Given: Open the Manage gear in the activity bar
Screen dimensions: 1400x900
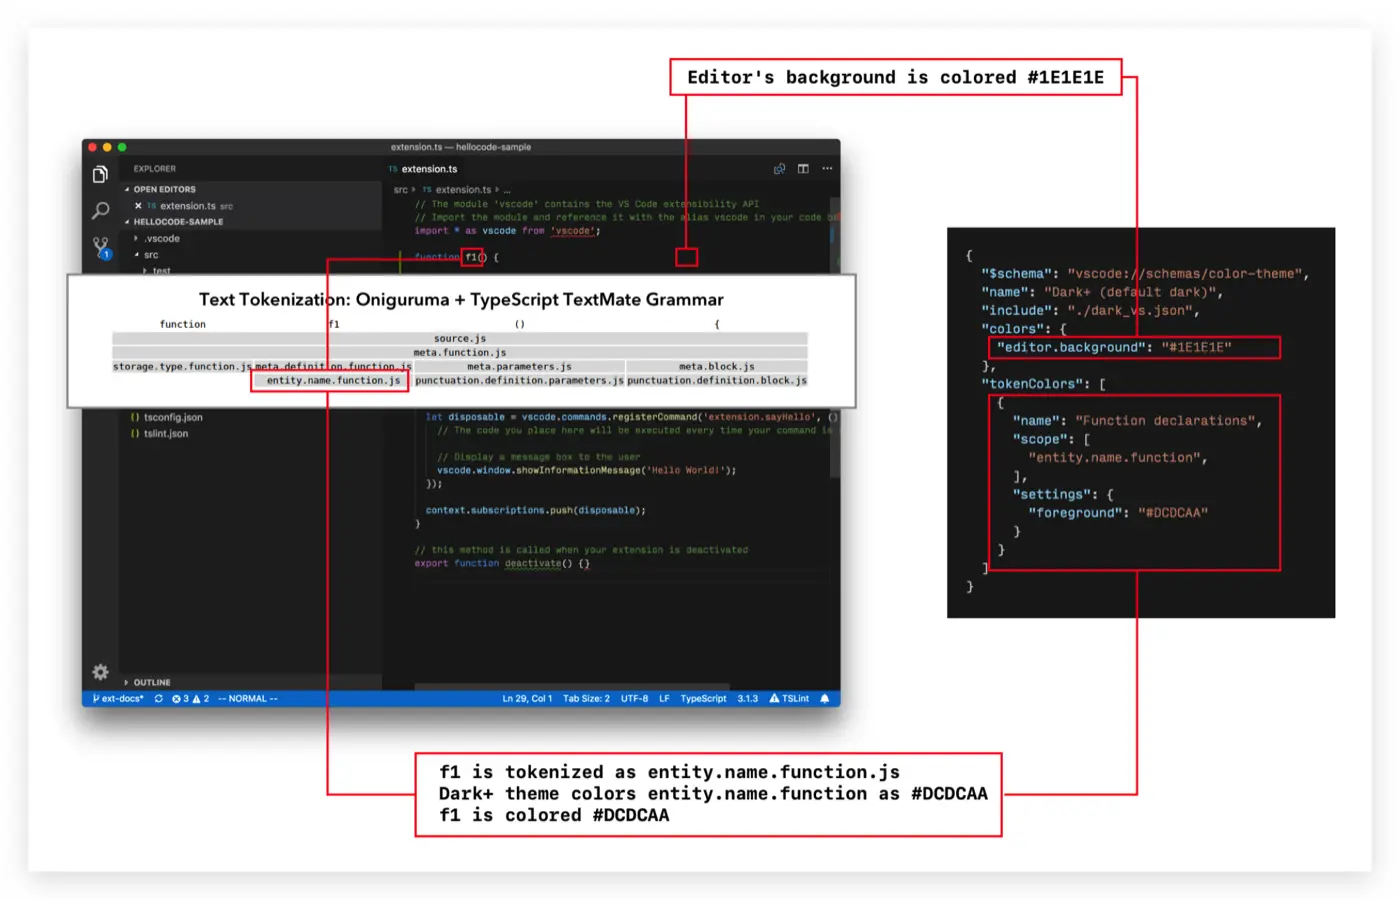Looking at the screenshot, I should click(100, 672).
